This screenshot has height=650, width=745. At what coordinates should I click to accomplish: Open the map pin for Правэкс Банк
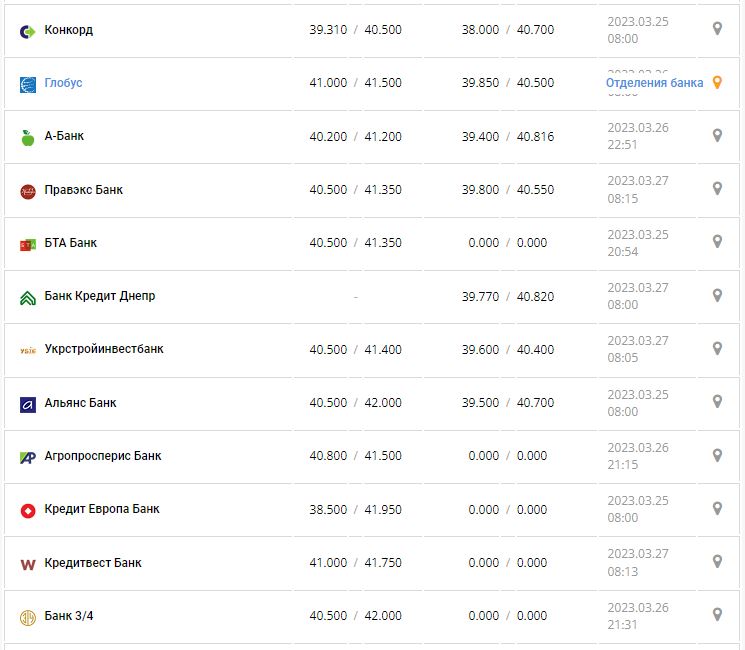point(717,188)
